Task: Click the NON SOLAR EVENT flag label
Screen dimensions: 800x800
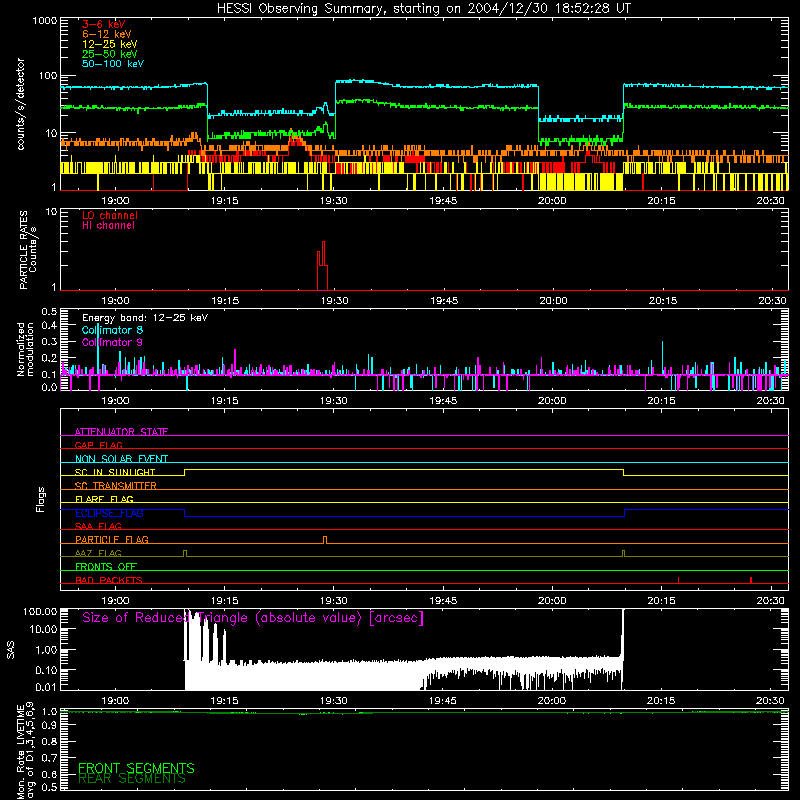Action: click(121, 459)
